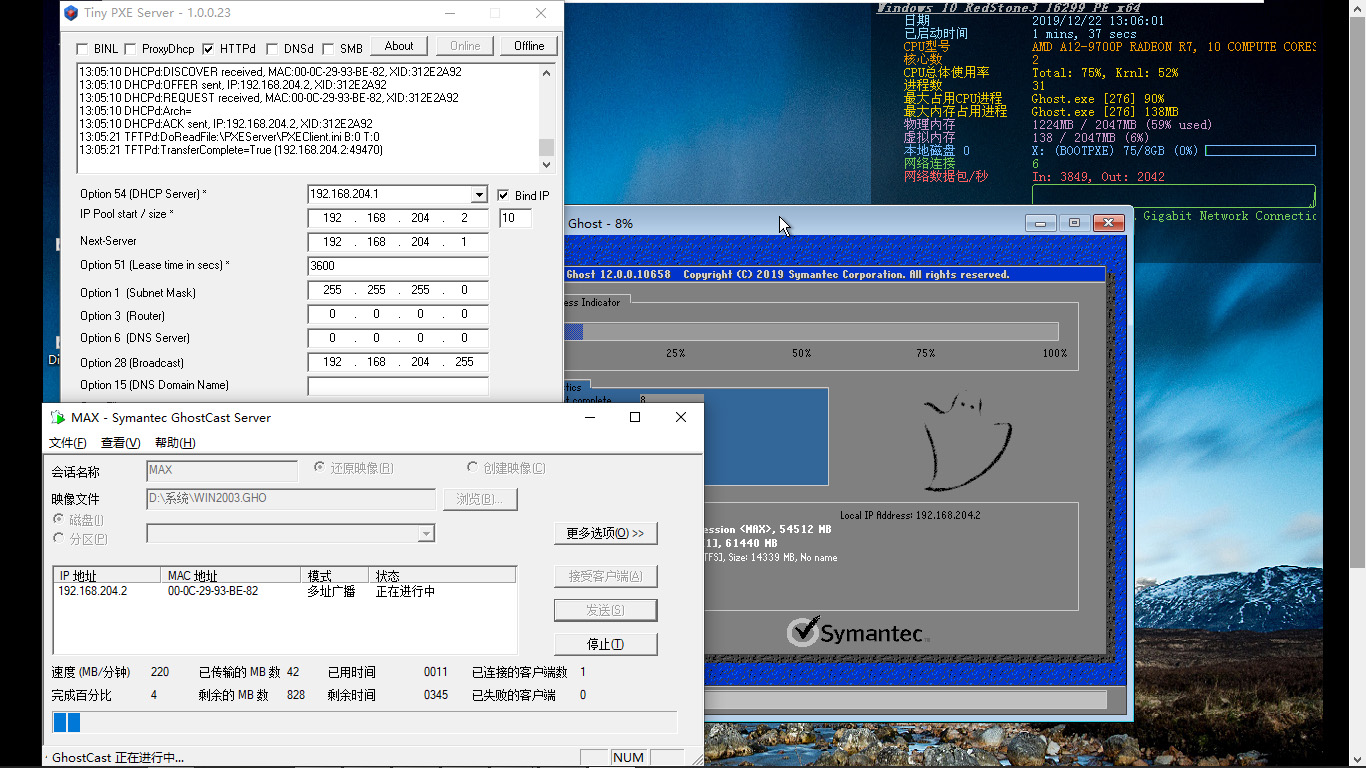The image size is (1366, 768).
Task: Click the GhostCast Server title bar icon
Action: 58,417
